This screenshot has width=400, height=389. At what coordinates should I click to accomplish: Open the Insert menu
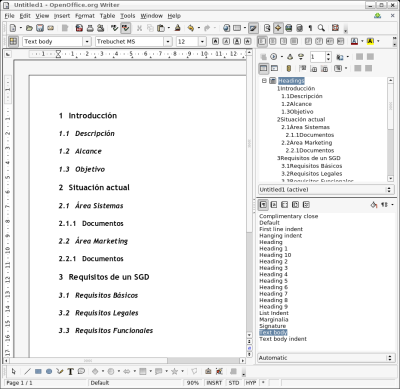pos(62,16)
